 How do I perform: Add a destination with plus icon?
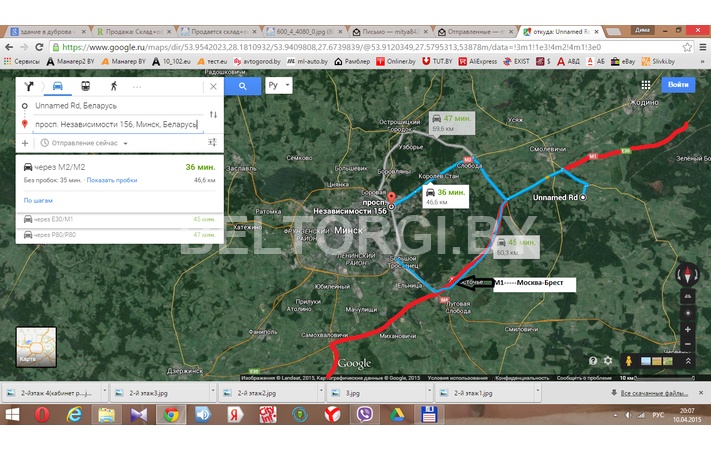[25, 143]
